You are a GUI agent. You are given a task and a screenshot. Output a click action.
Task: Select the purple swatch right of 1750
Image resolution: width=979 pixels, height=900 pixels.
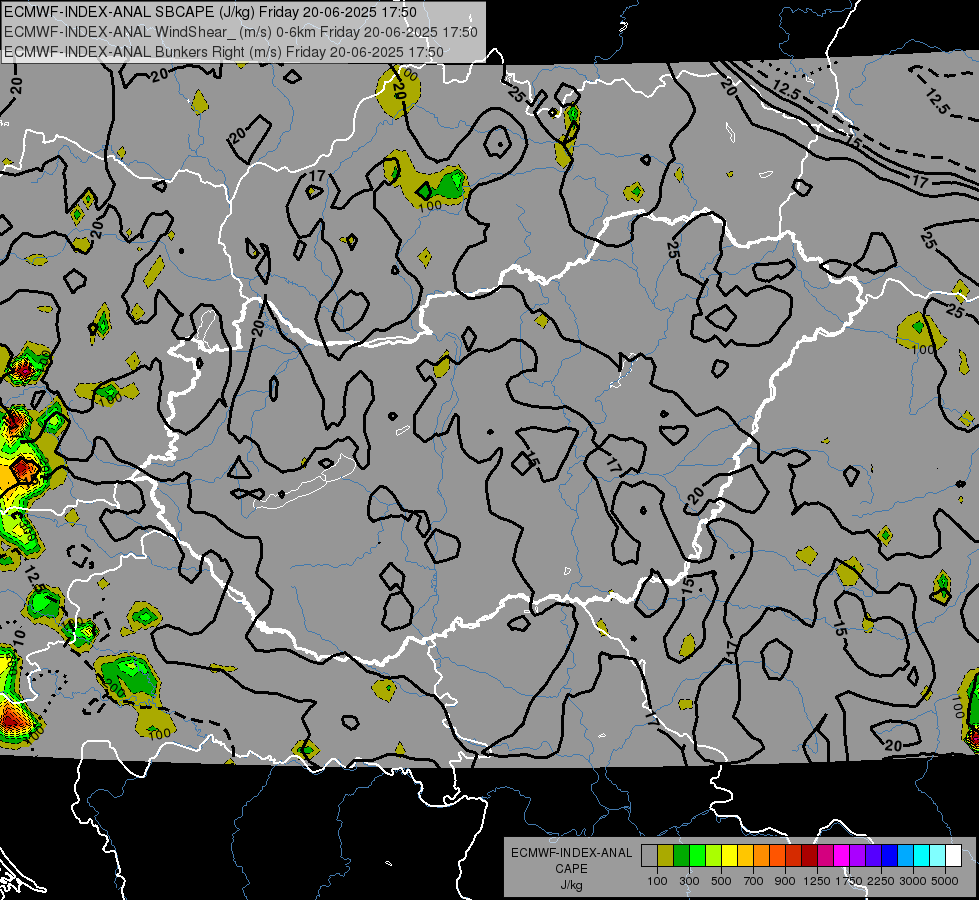pos(858,856)
